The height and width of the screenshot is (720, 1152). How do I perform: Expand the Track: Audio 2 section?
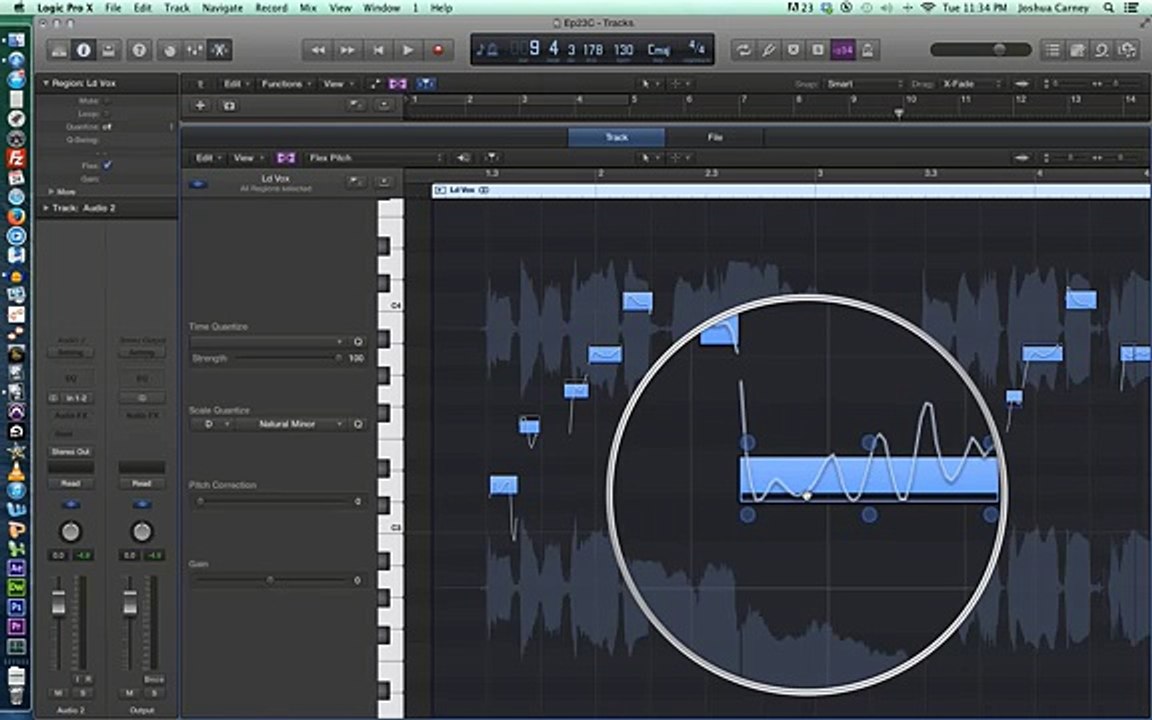click(46, 208)
